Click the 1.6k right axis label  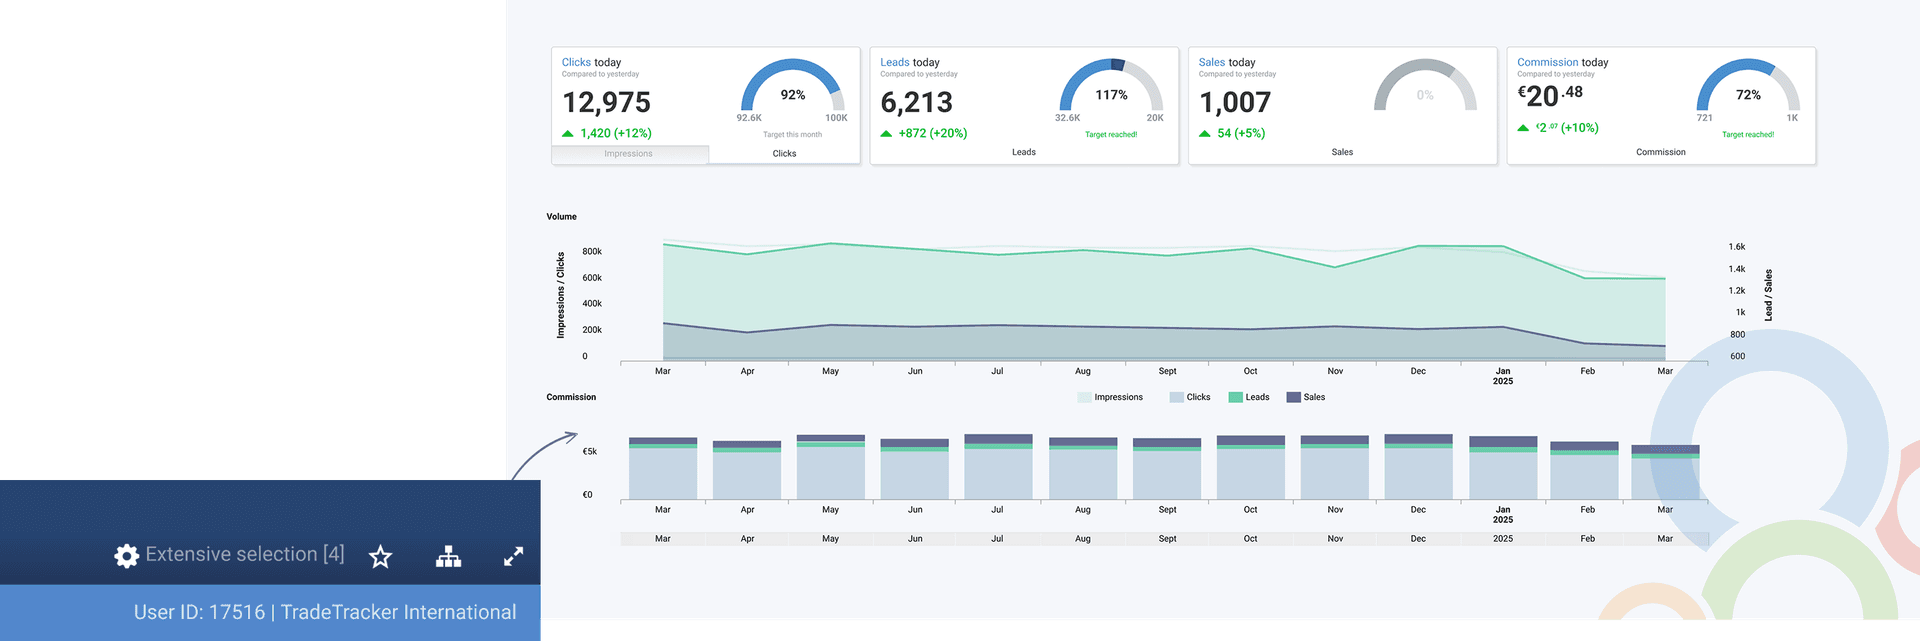coord(1737,247)
